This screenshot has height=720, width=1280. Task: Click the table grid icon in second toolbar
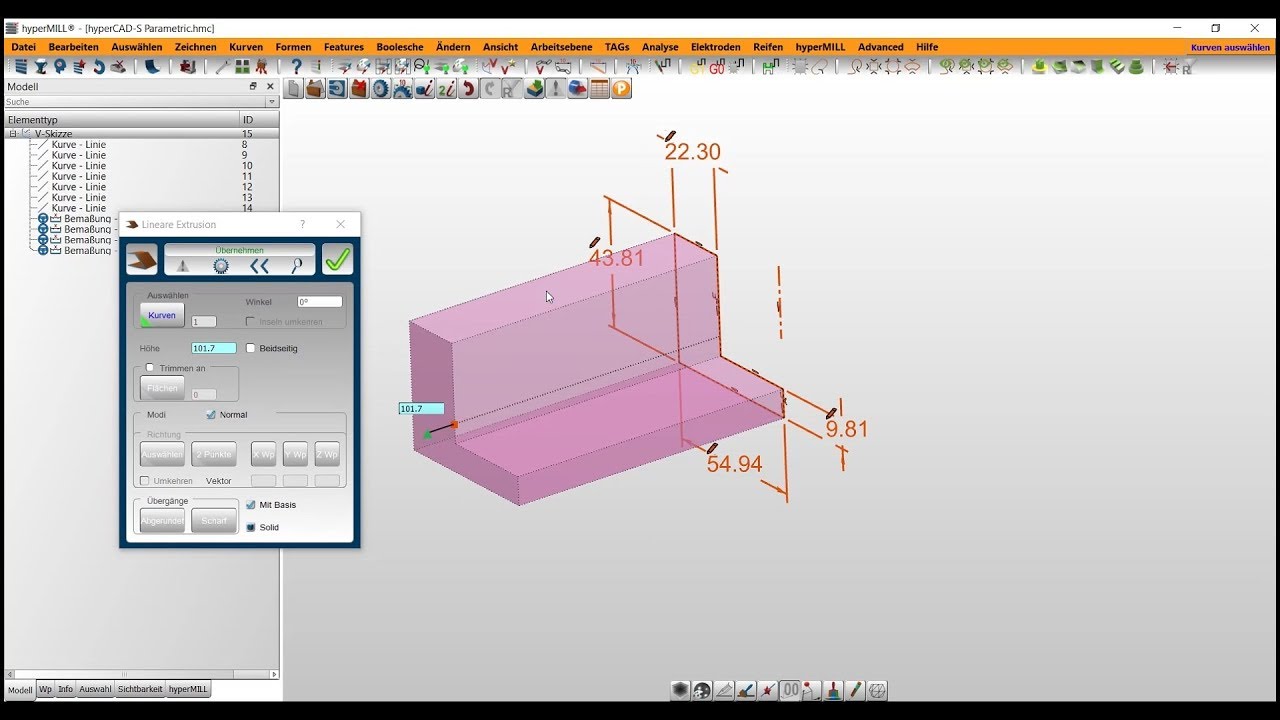click(x=599, y=89)
